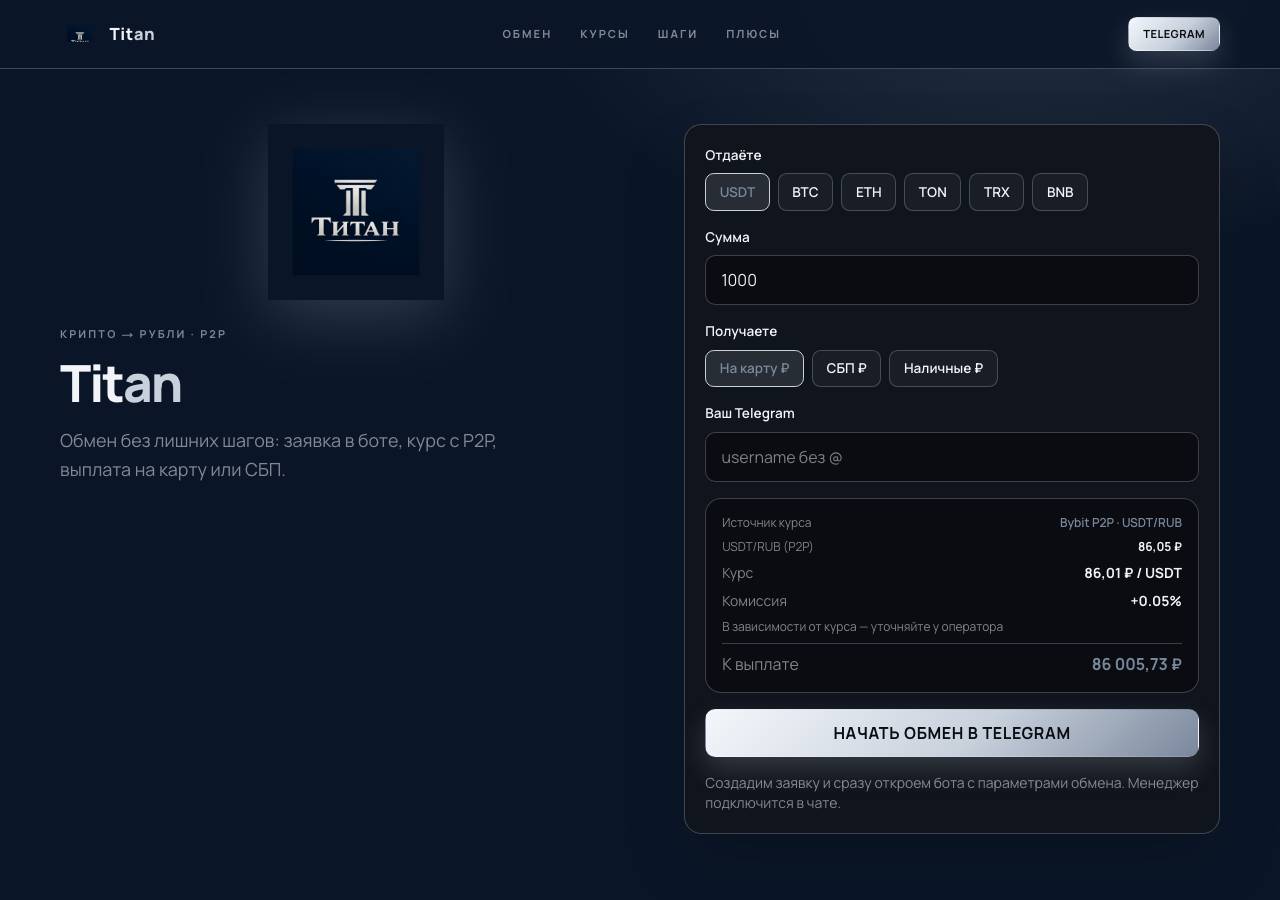Screen dimensions: 1280x900
Task: Jump to the ПЛЮСЫ navigation section
Action: point(753,34)
